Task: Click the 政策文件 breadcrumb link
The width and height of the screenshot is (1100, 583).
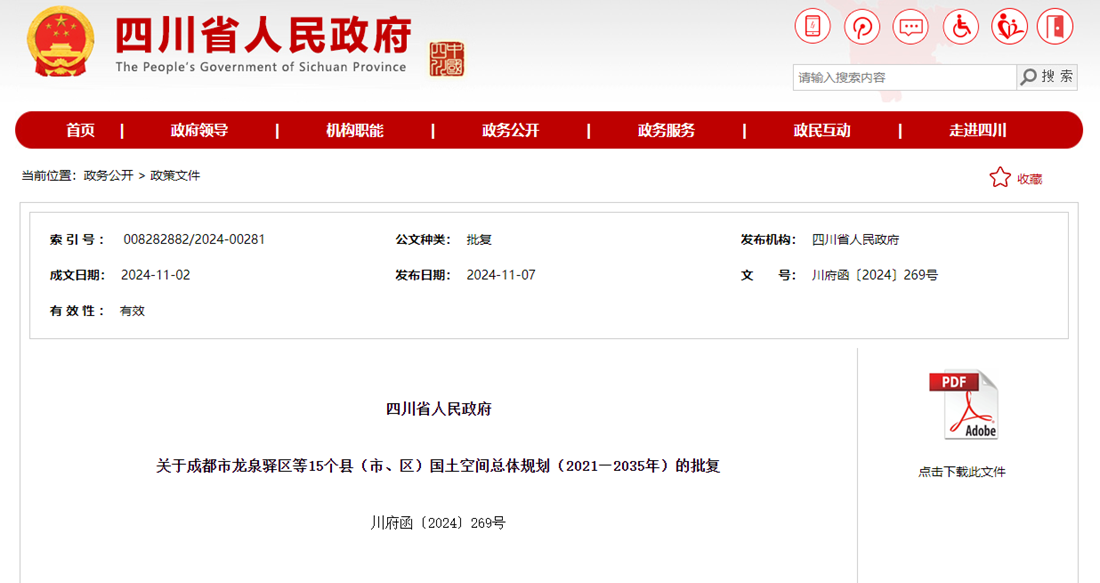Action: click(x=175, y=175)
